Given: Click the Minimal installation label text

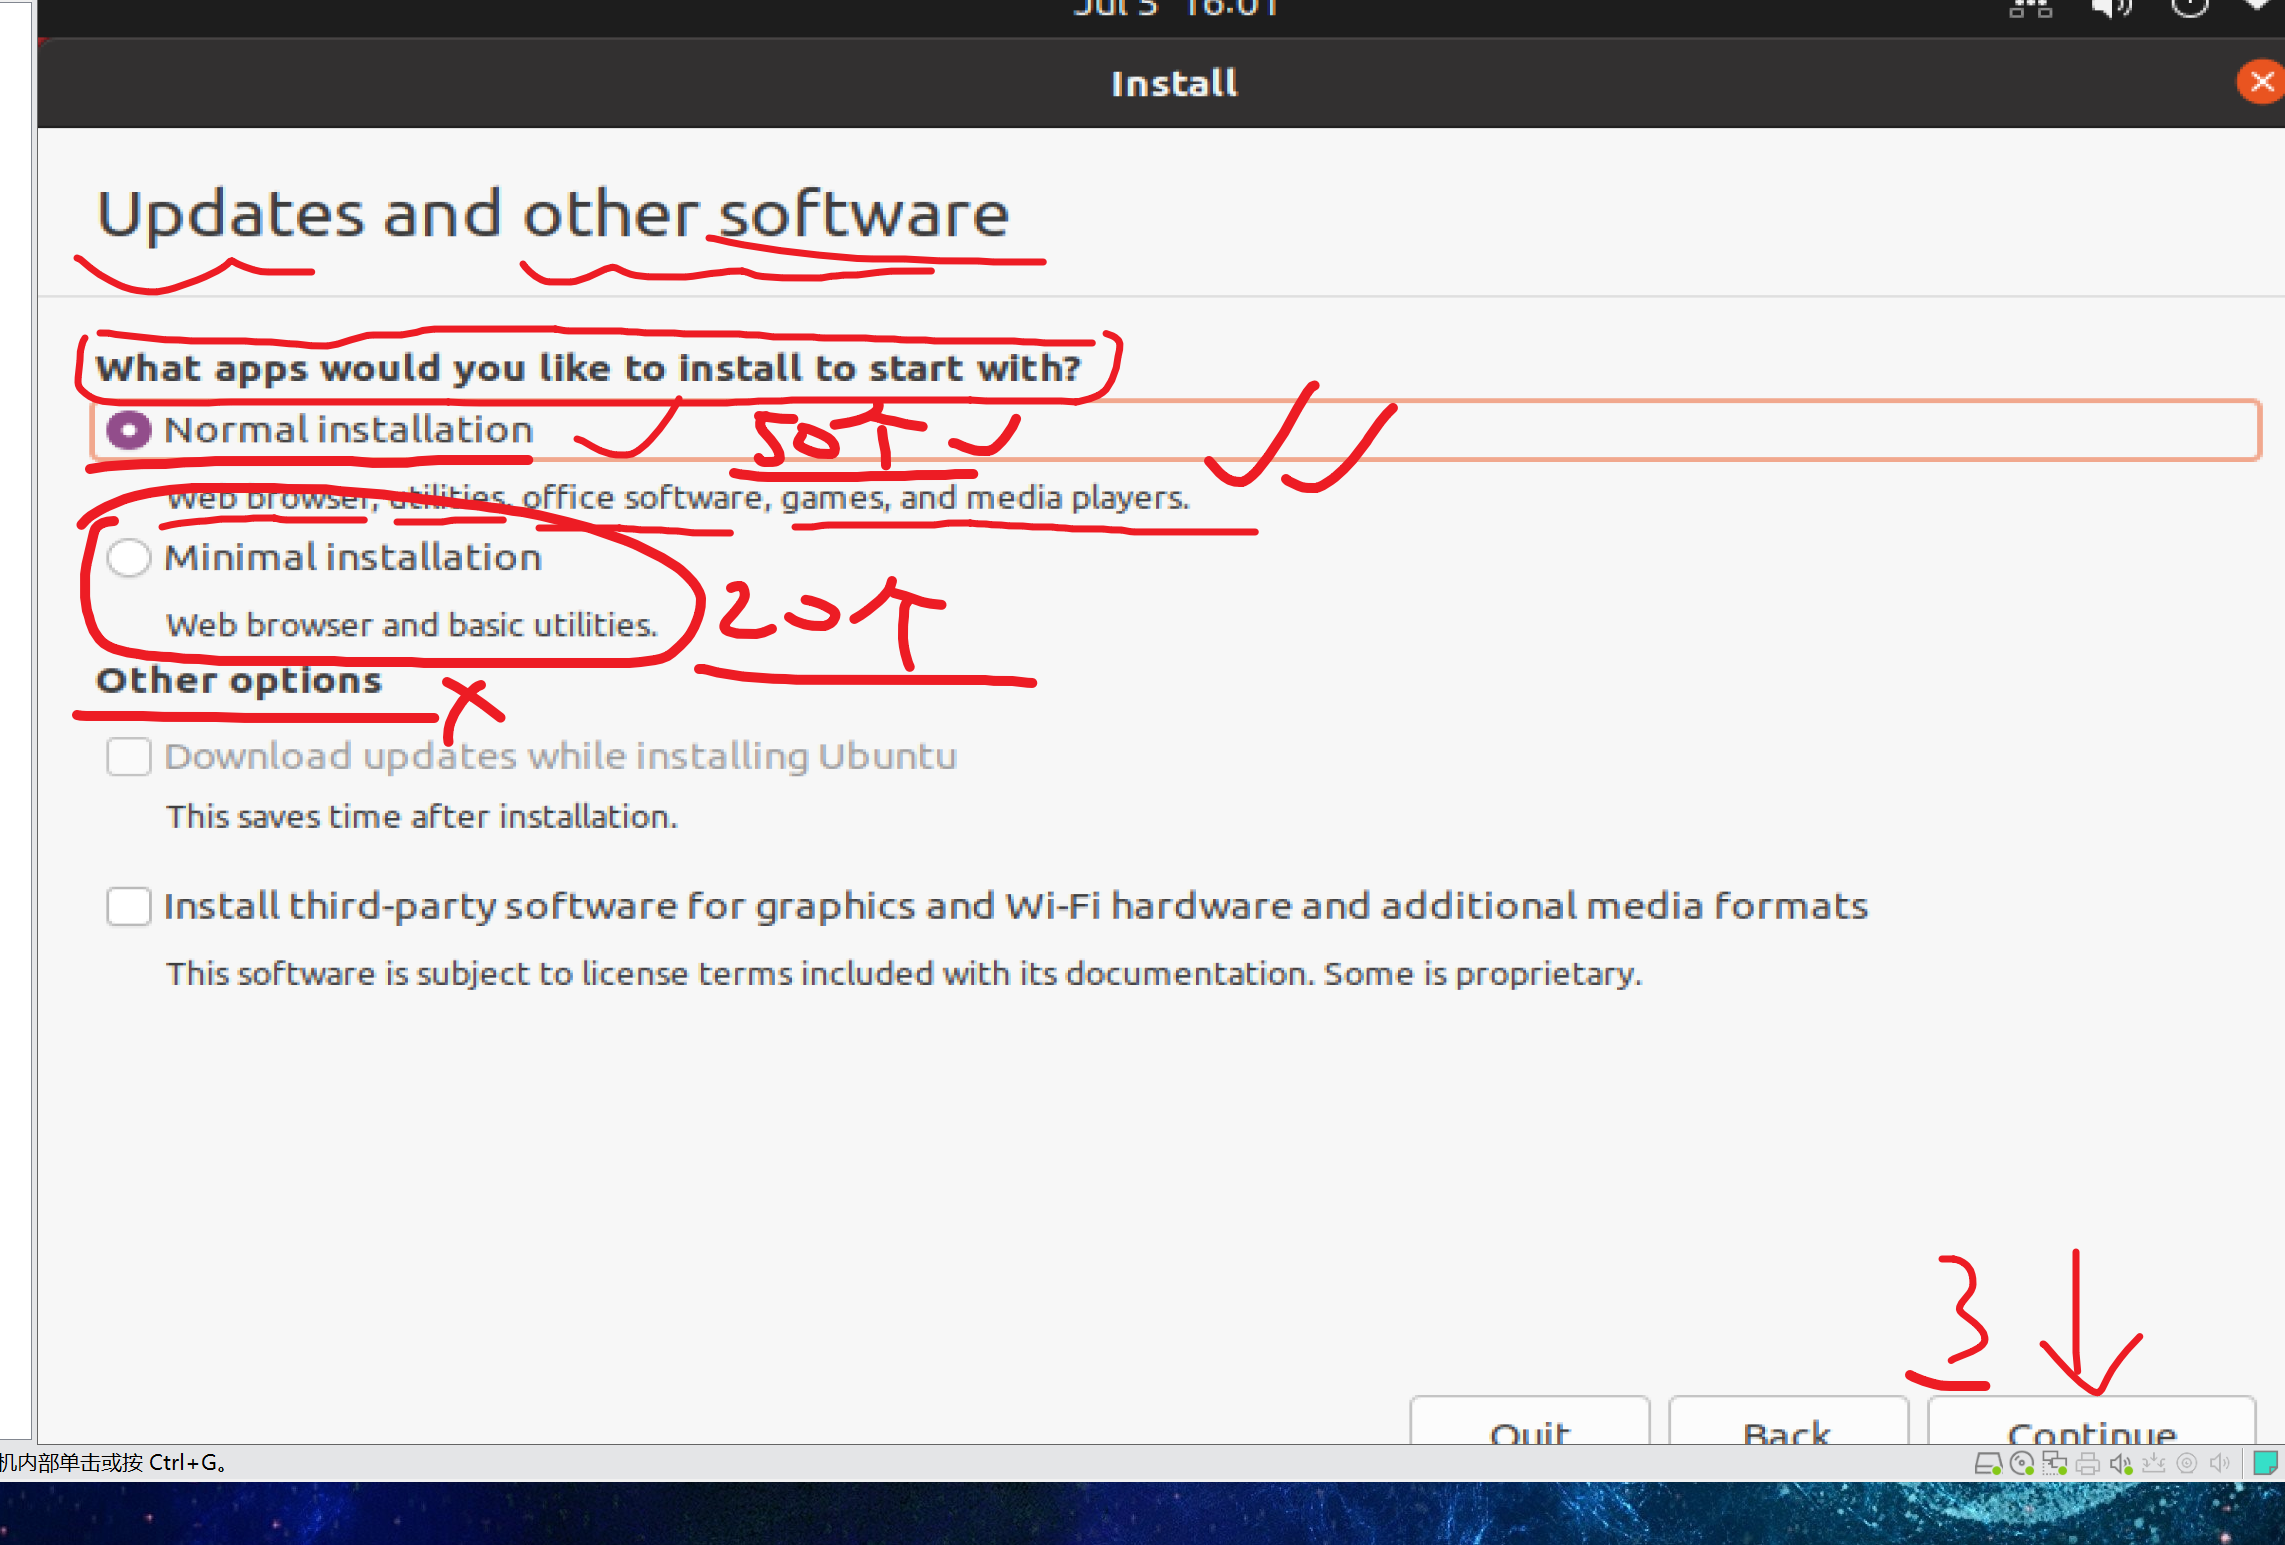Looking at the screenshot, I should point(353,557).
